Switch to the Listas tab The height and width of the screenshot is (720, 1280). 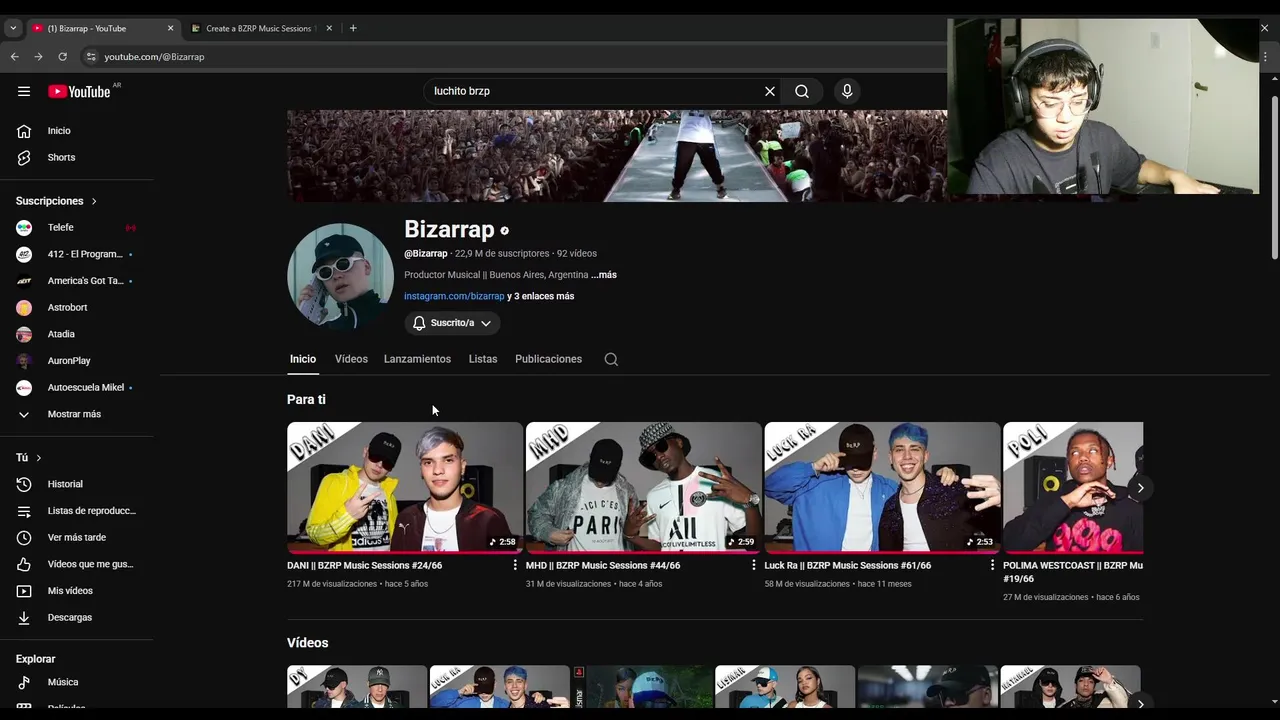point(483,359)
